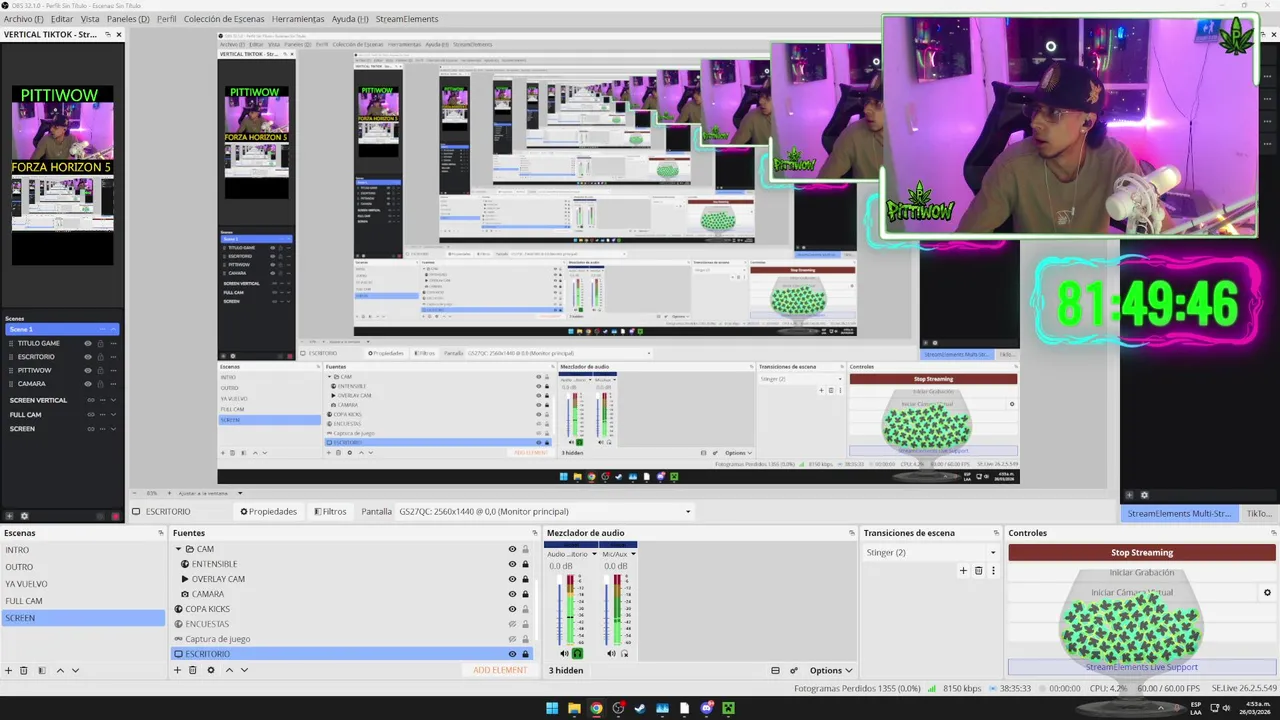Hide the COPA KICKS source
This screenshot has height=720, width=1280.
(512, 609)
